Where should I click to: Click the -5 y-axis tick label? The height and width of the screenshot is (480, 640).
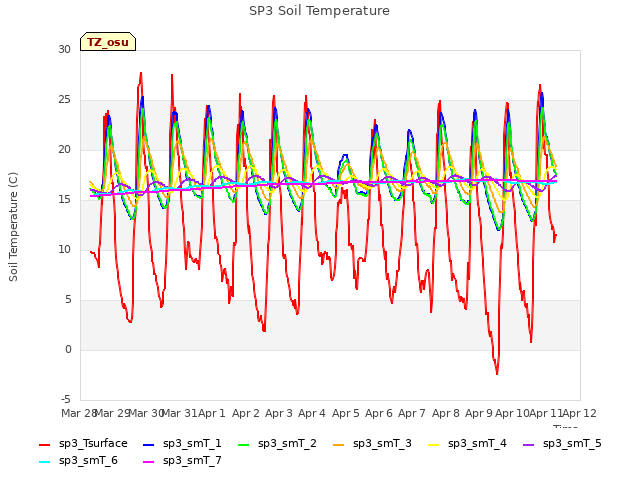tap(66, 399)
